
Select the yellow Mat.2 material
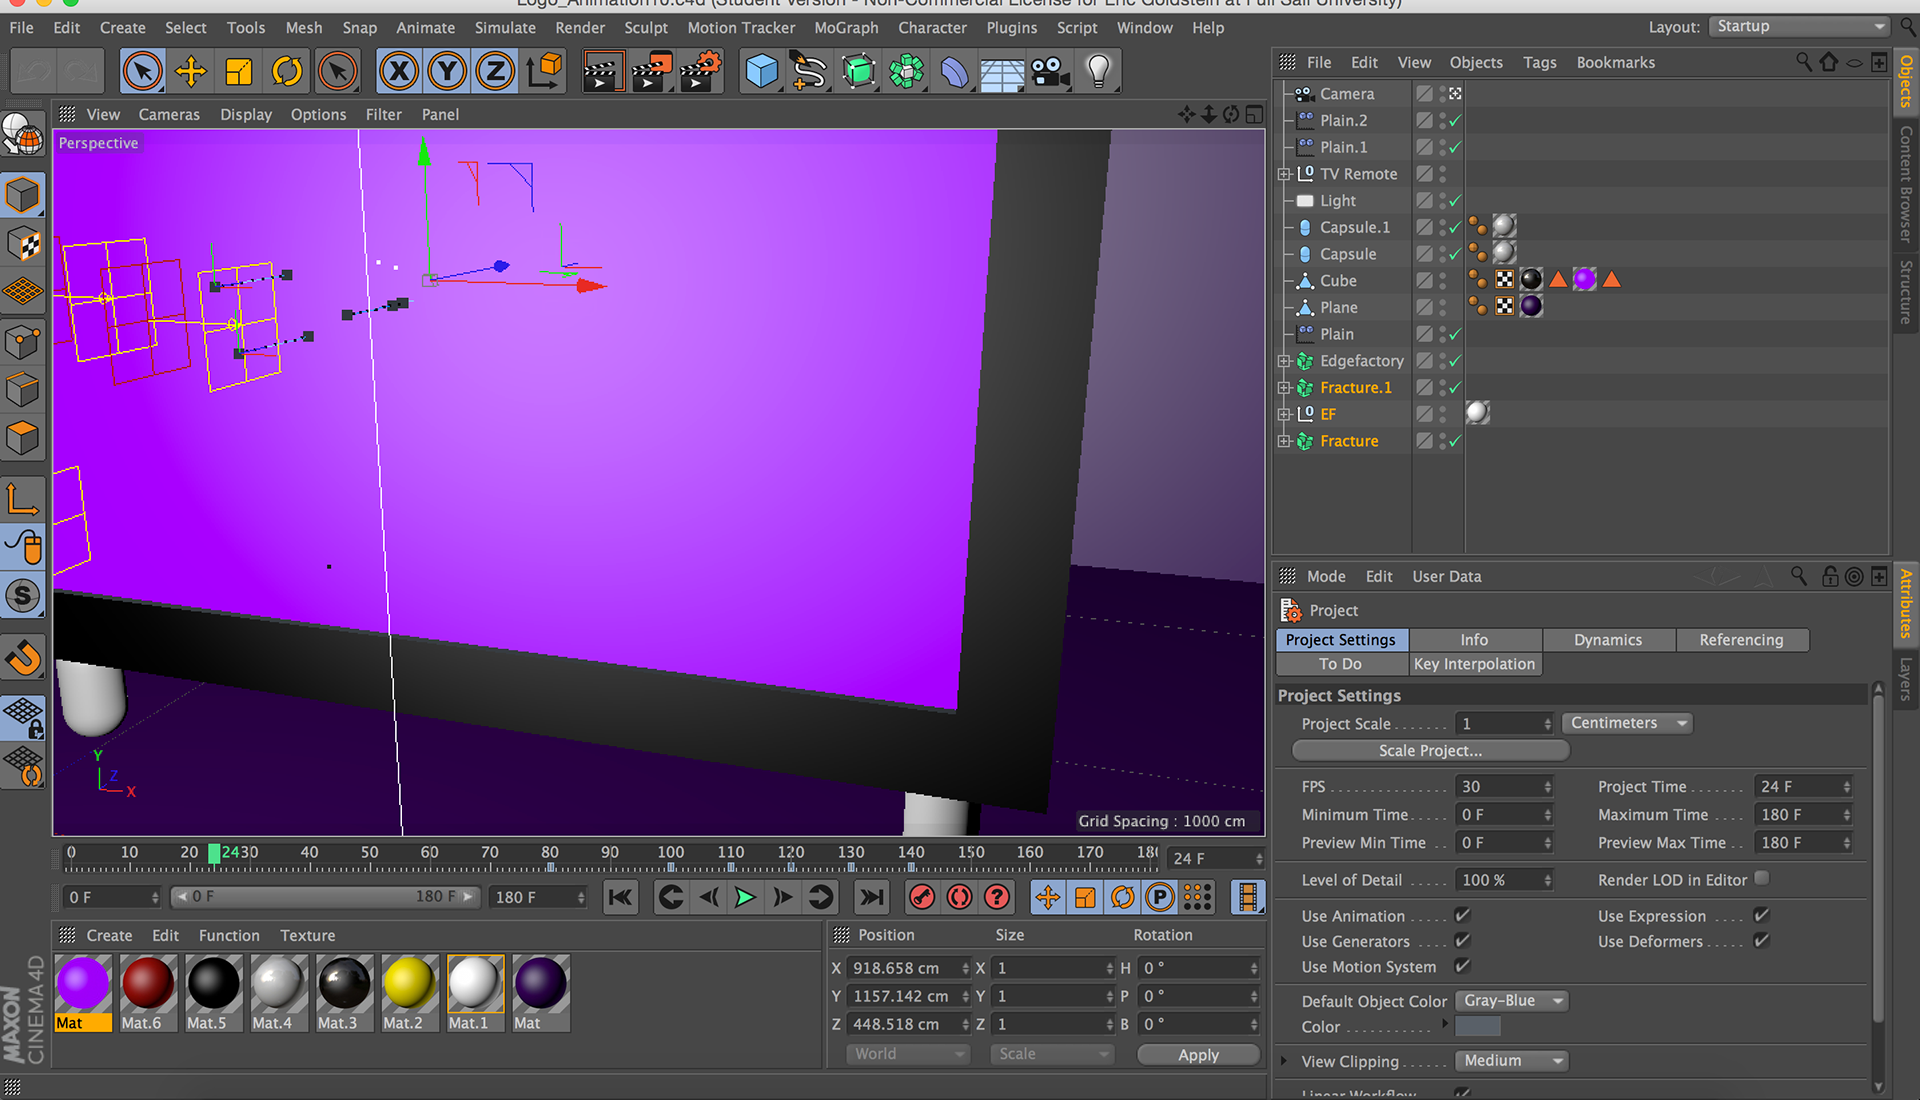pos(408,984)
